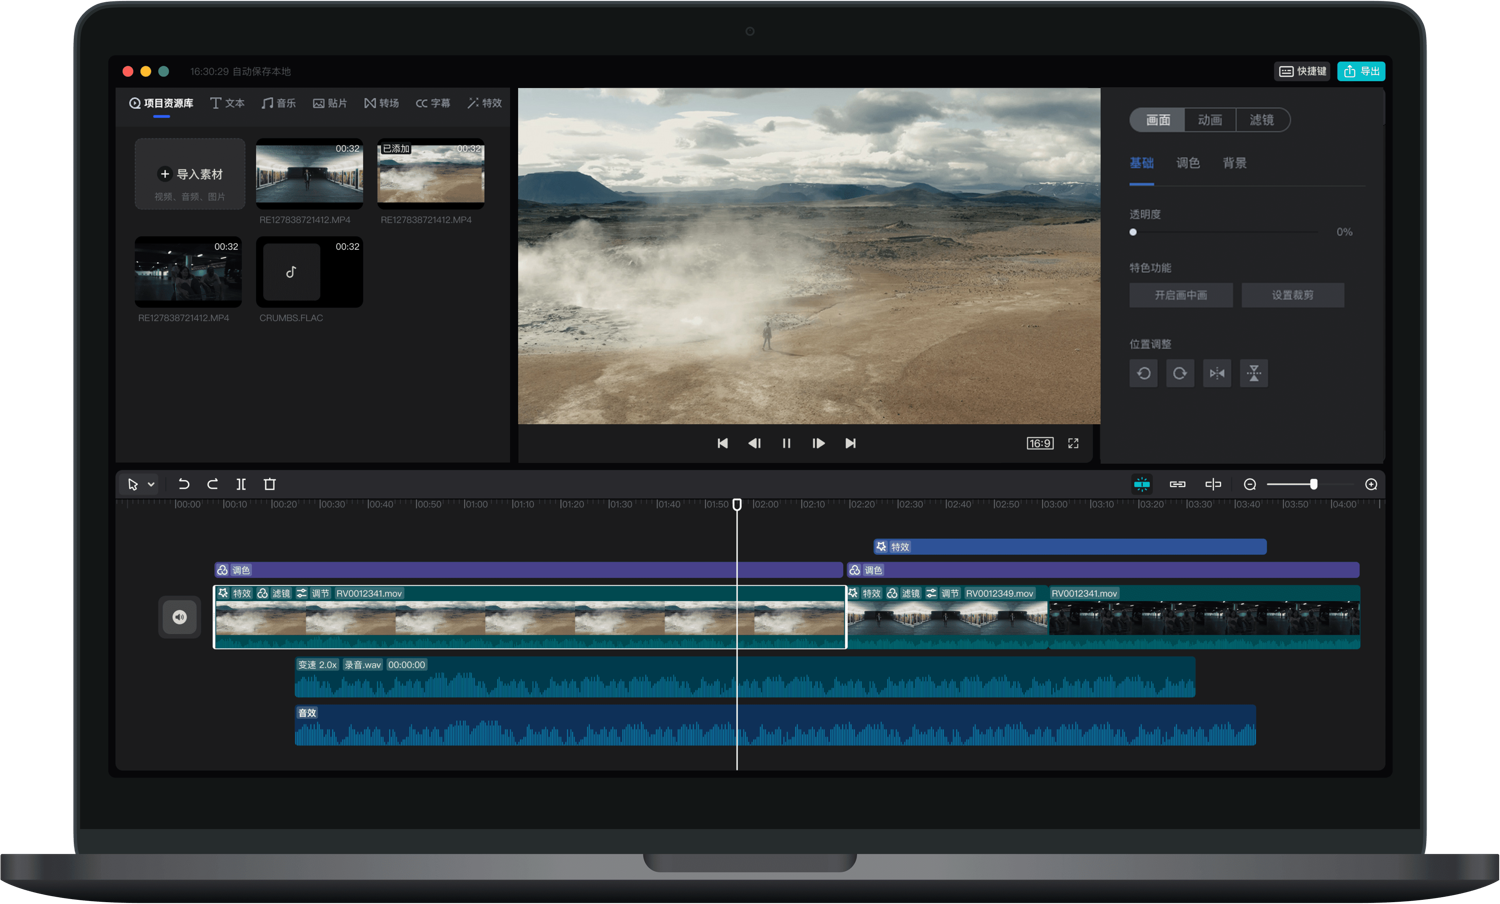Click the 开启画中画 picture-in-picture button
Screen dimensions: 1500x904
1181,295
